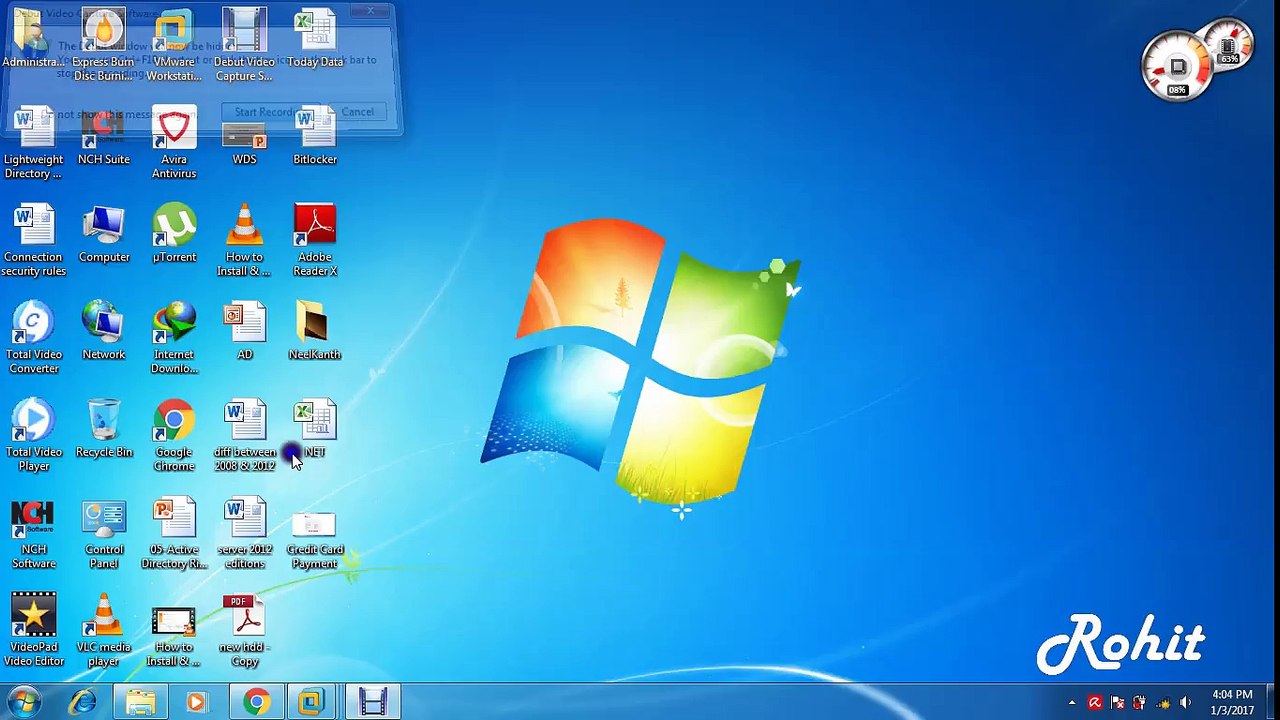Open the Avira tray icon
The image size is (1280, 720).
(x=1095, y=703)
